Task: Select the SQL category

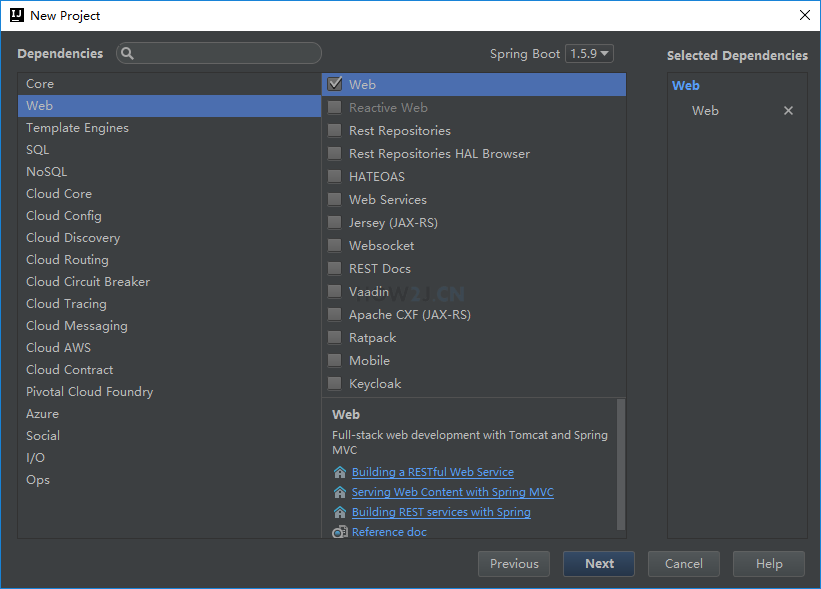Action: [x=37, y=150]
